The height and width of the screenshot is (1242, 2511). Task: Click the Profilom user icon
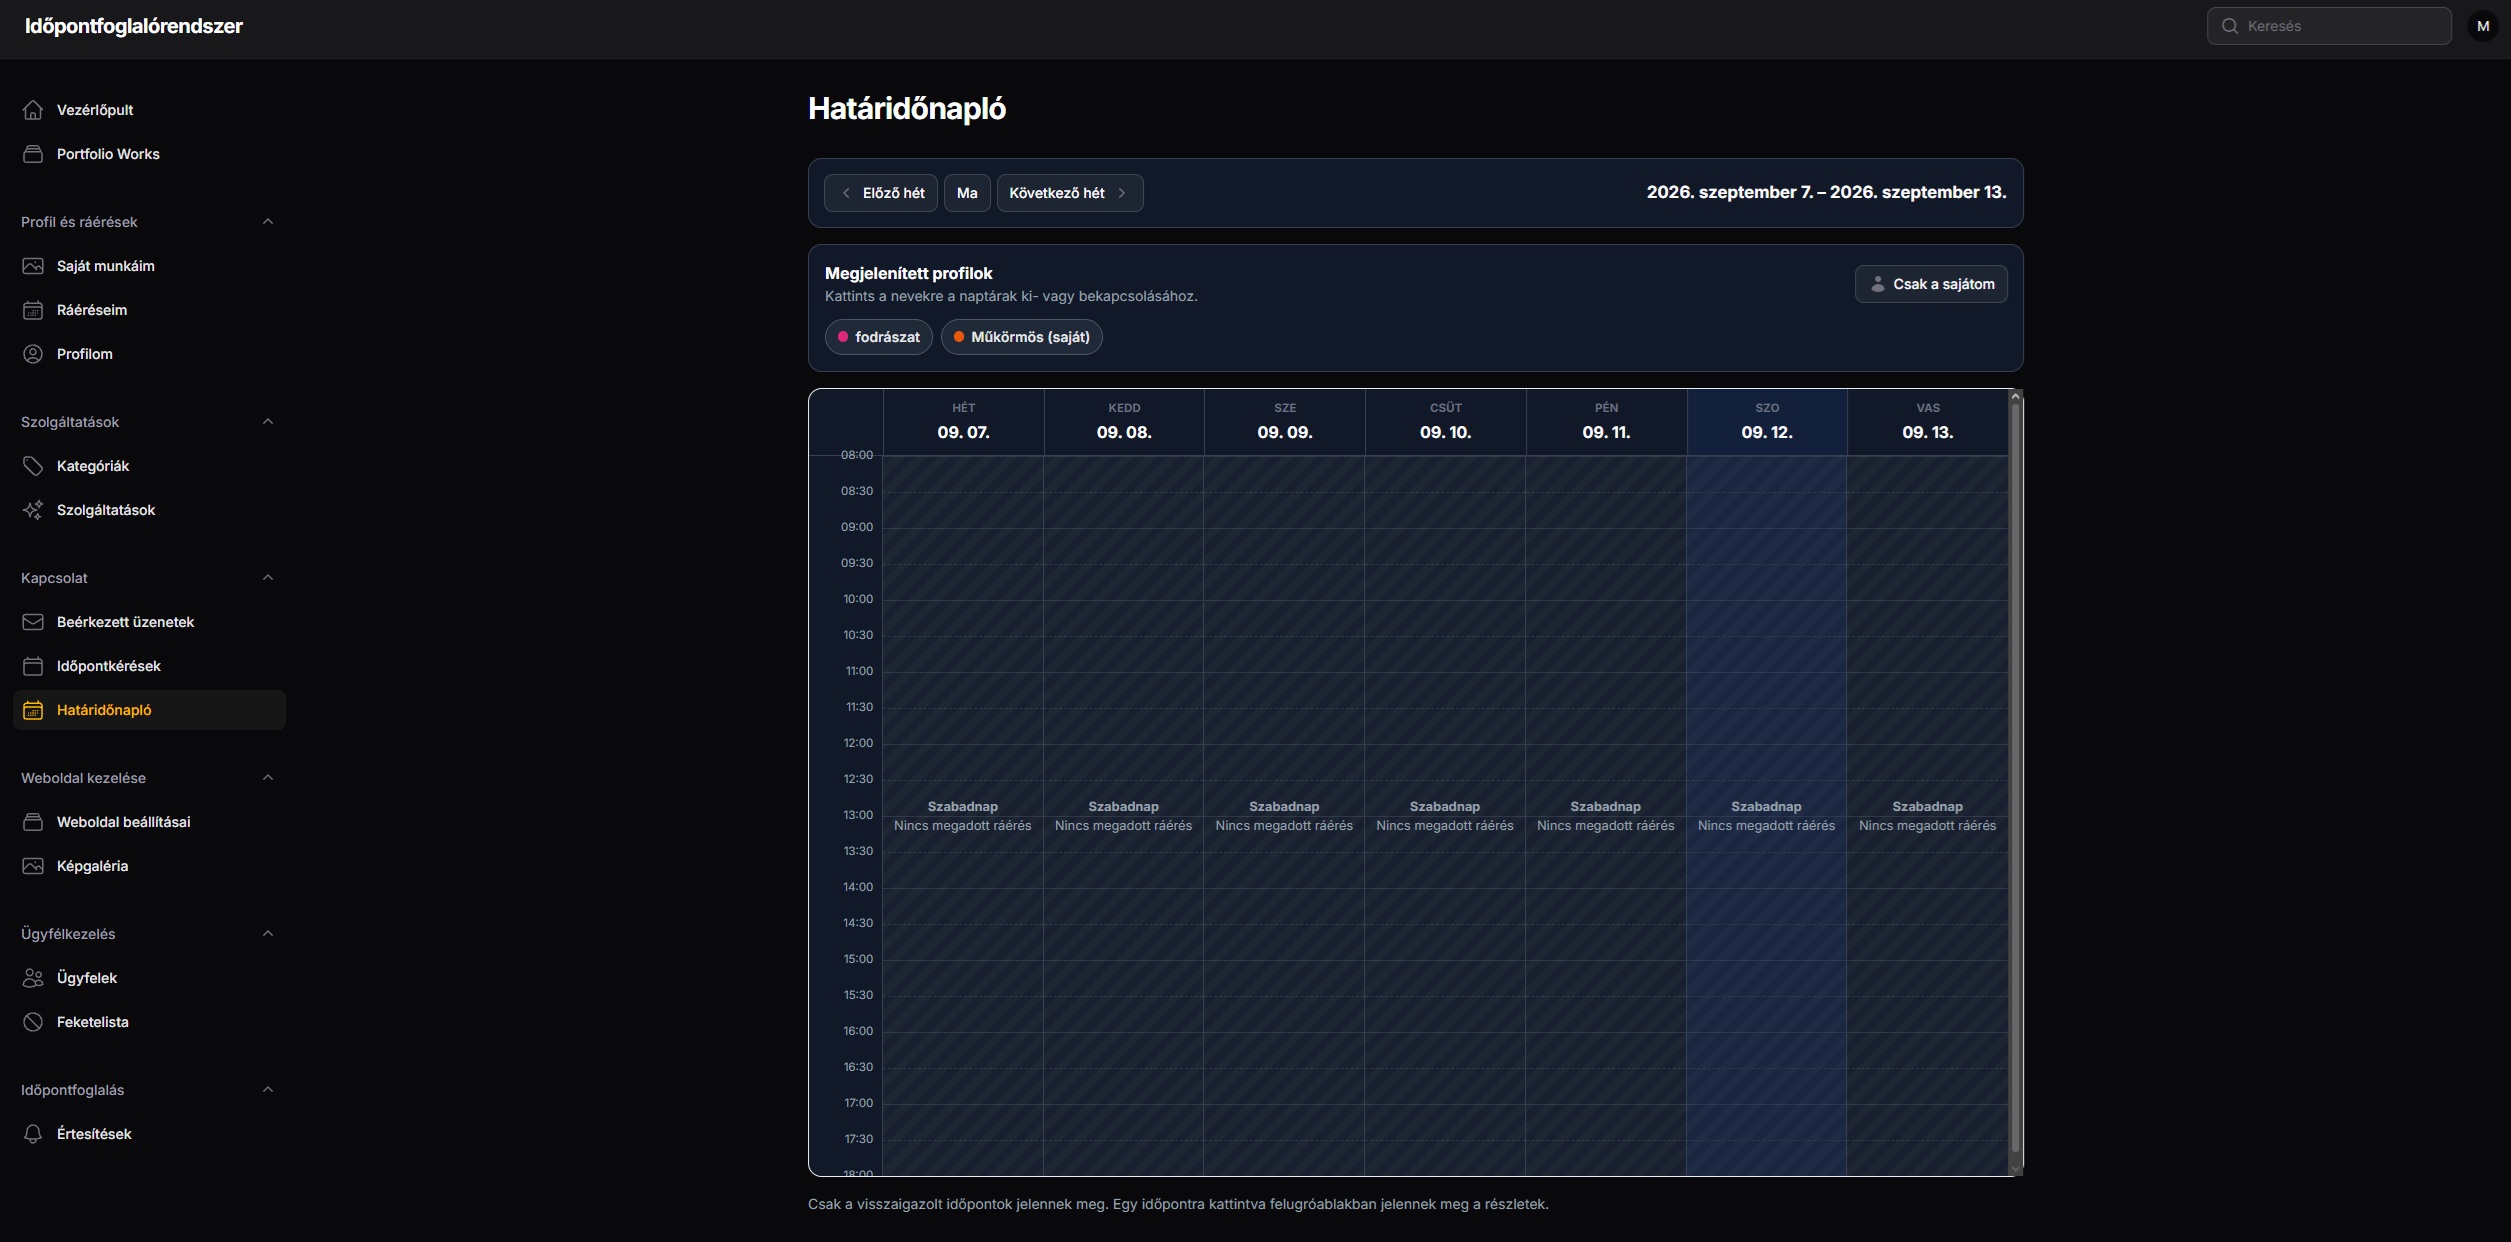(x=33, y=354)
